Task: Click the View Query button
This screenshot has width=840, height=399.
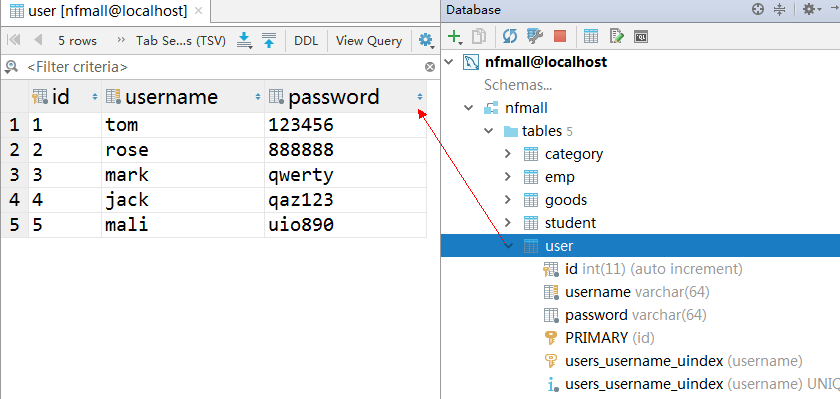Action: point(369,41)
